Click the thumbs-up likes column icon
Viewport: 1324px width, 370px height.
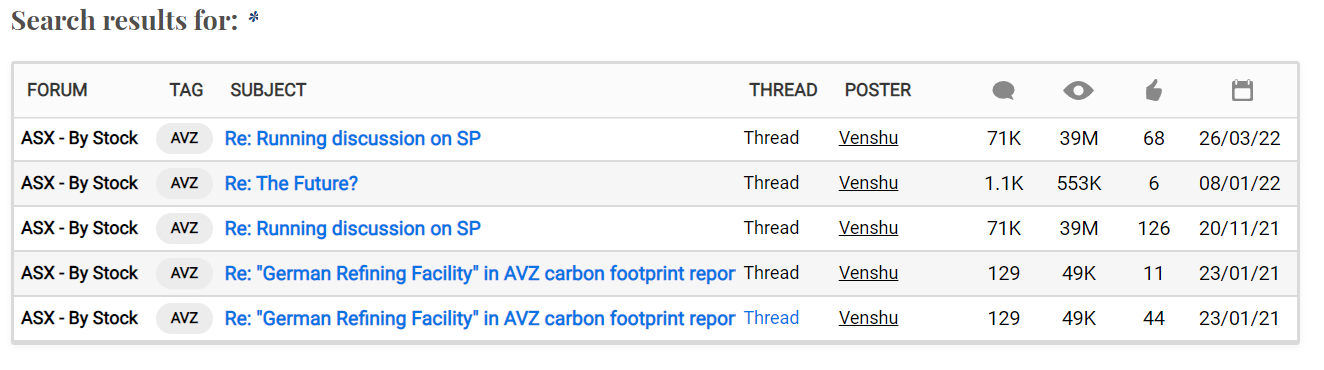tap(1154, 91)
